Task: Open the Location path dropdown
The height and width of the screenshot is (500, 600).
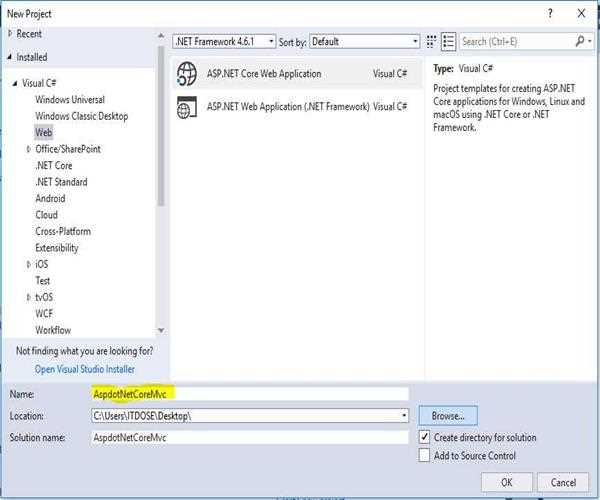Action: pos(404,415)
